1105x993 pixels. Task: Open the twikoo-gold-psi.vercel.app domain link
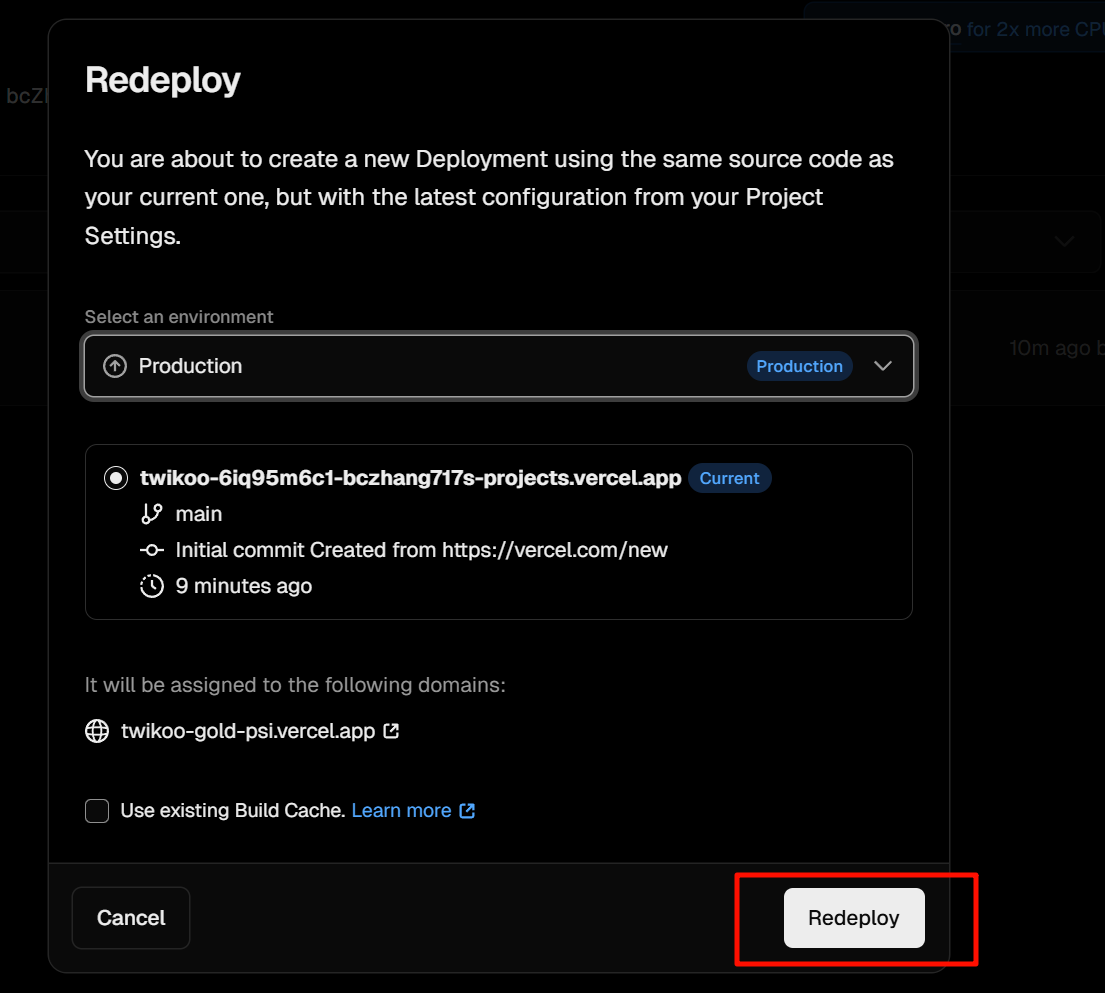click(x=248, y=731)
